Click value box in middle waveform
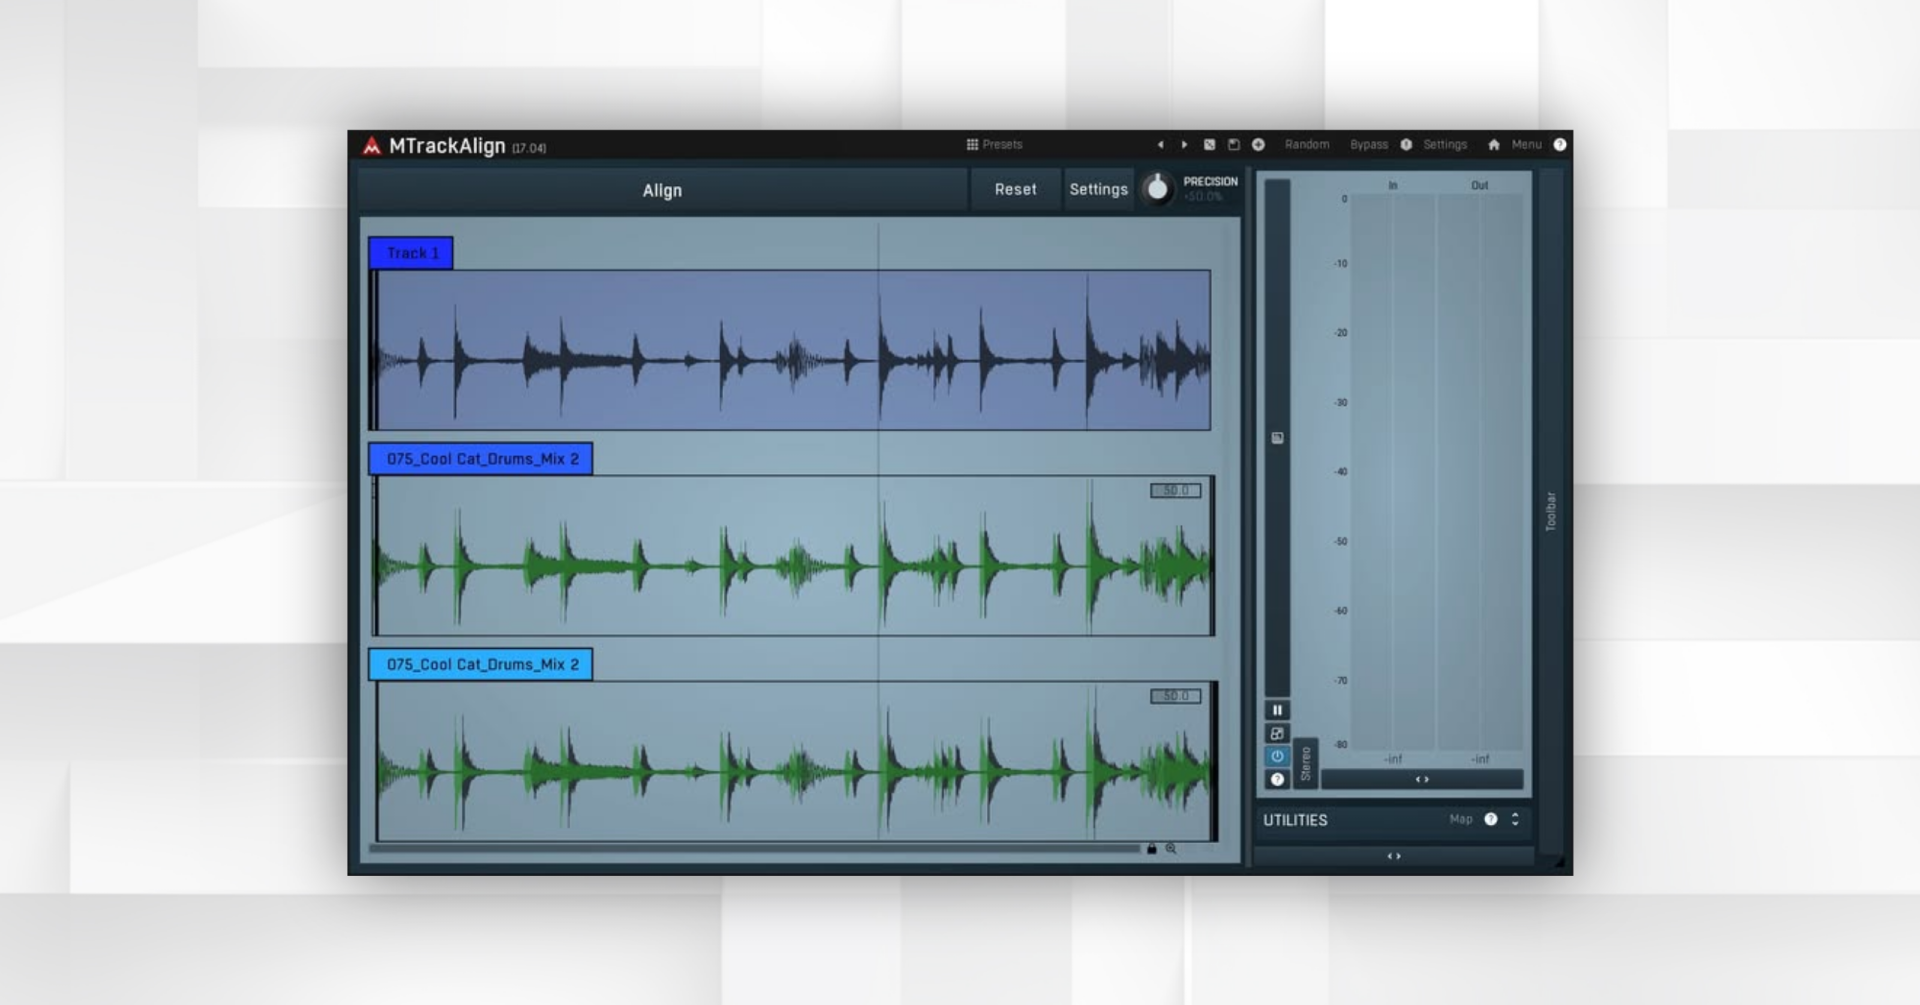Image resolution: width=1920 pixels, height=1005 pixels. (1175, 491)
